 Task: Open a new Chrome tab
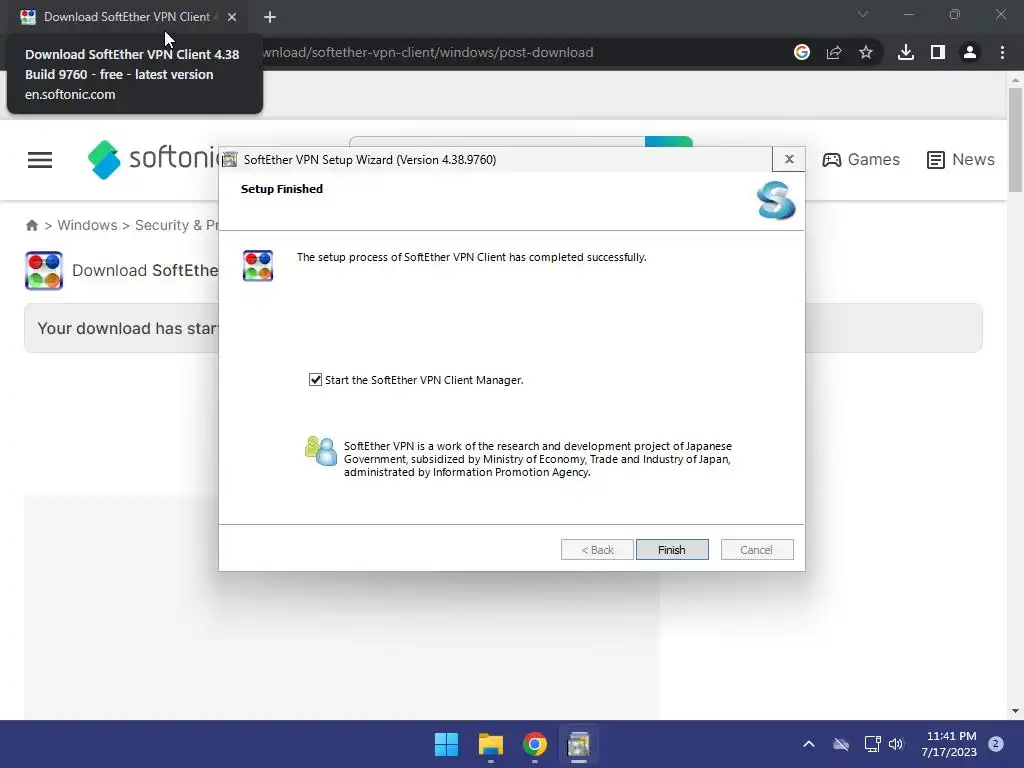click(270, 17)
